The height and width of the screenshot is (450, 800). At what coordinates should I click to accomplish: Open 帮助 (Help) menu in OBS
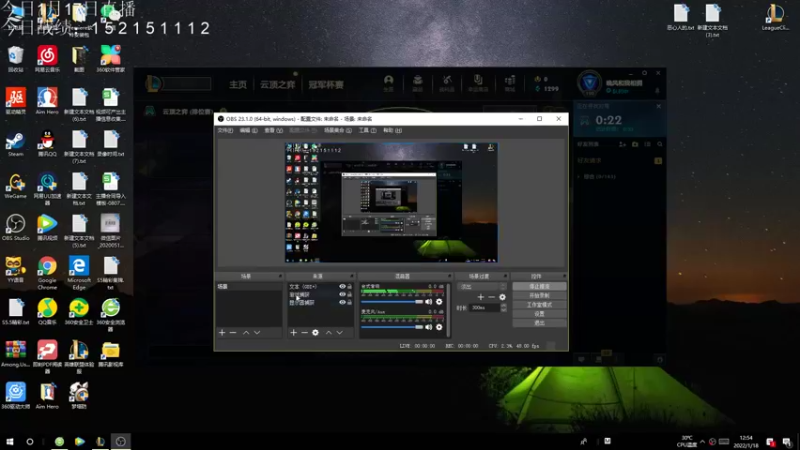(392, 131)
